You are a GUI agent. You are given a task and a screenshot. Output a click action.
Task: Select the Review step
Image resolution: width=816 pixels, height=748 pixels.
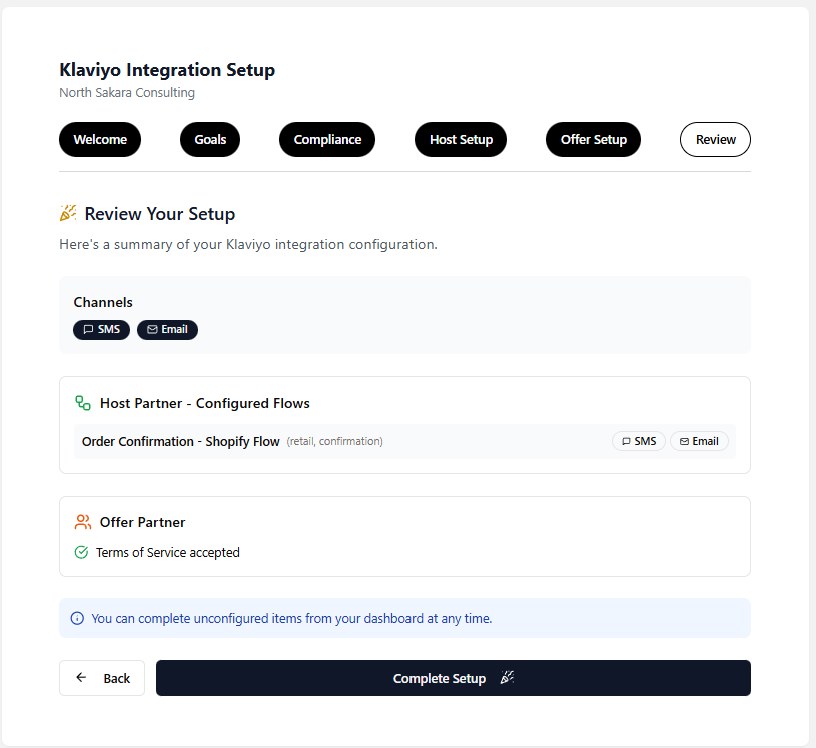[x=715, y=140]
